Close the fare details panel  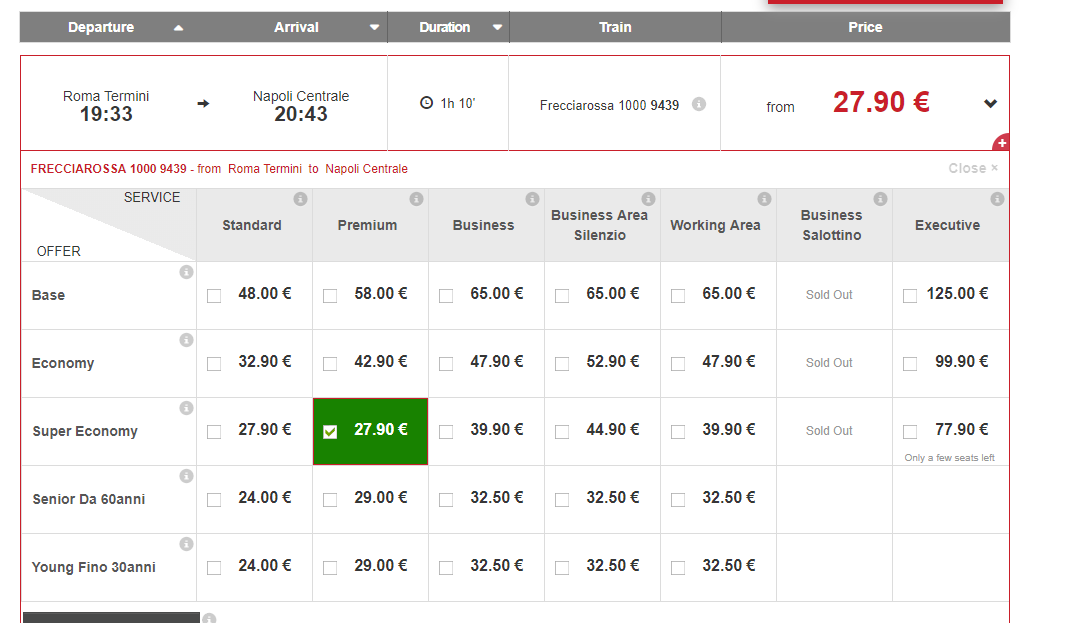point(972,168)
